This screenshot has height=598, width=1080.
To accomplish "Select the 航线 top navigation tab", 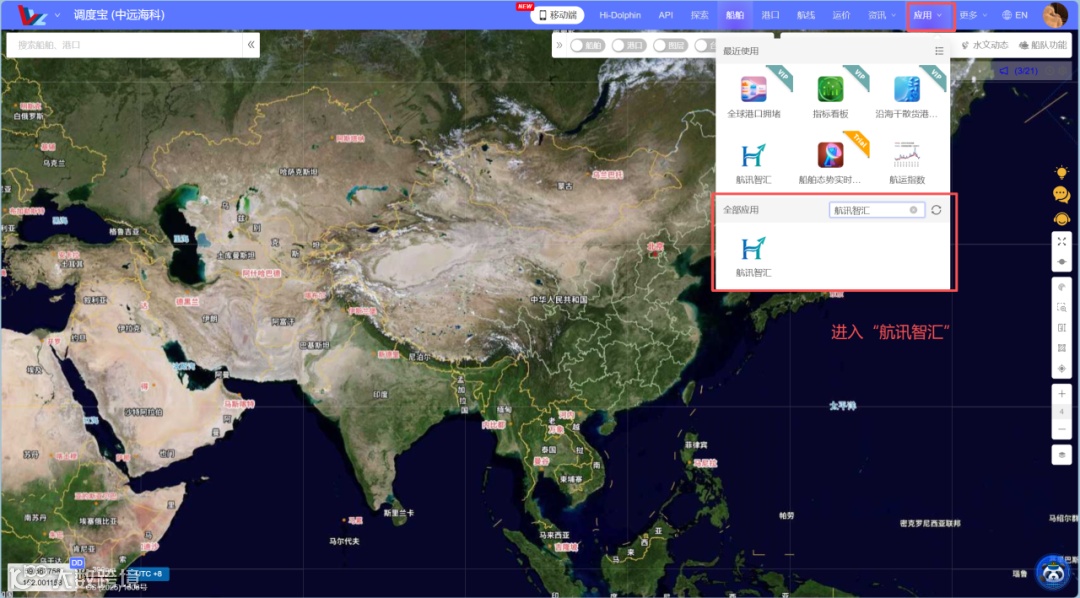I will 806,15.
